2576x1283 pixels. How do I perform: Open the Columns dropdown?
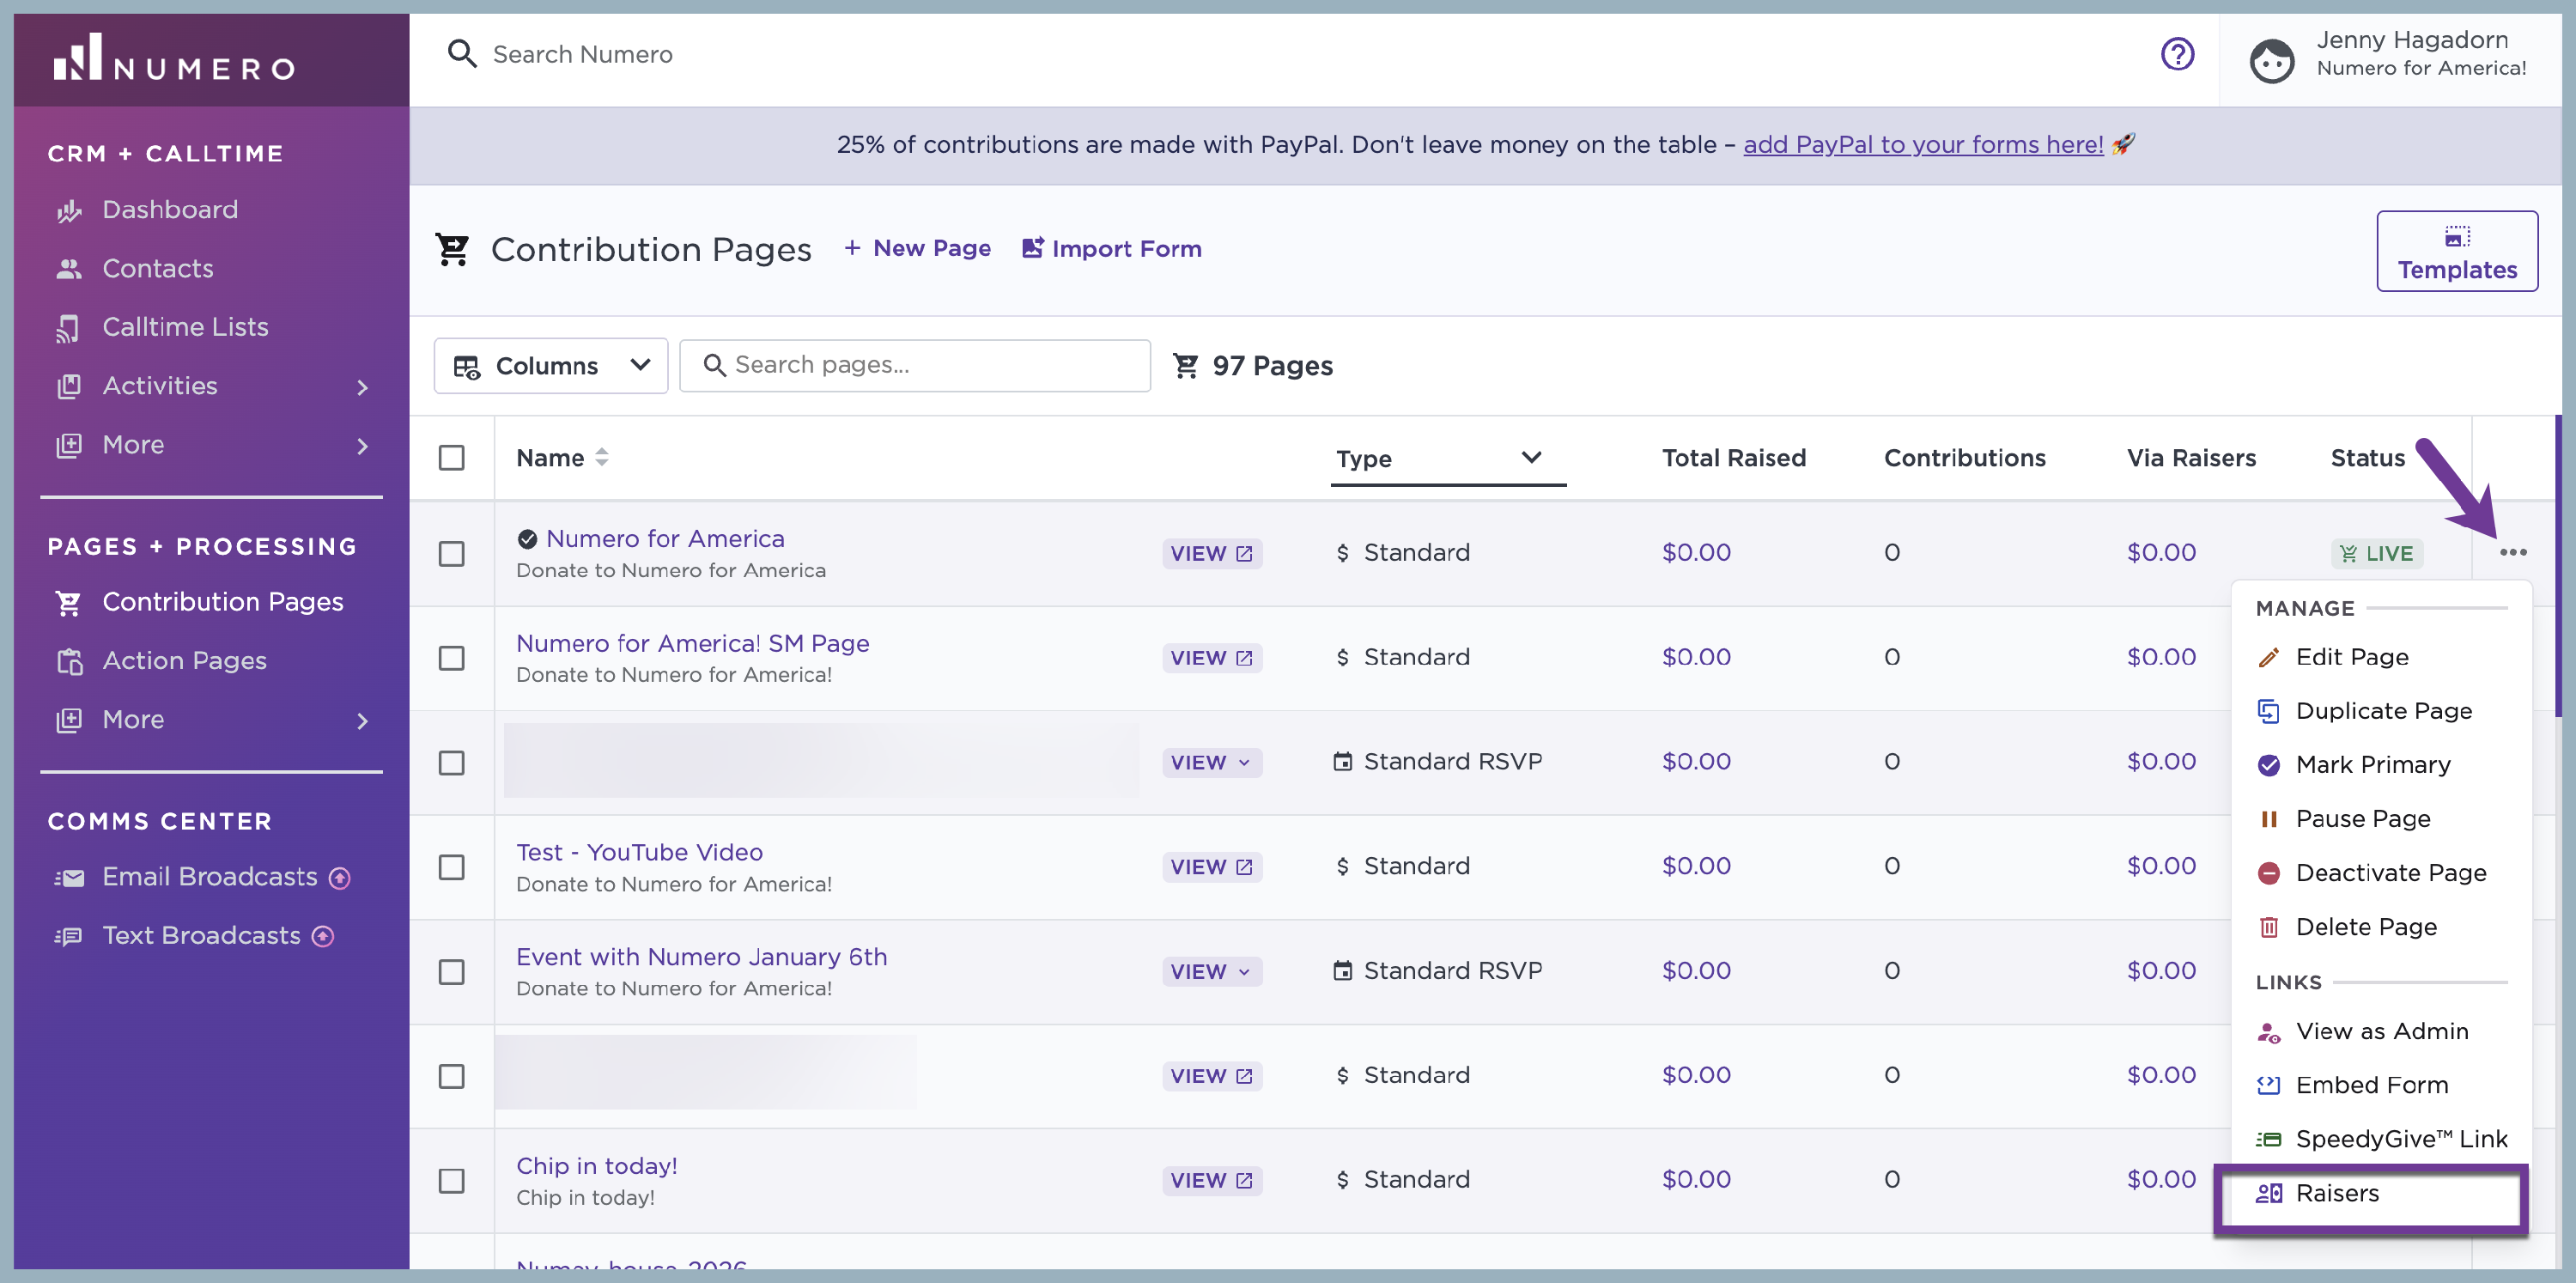tap(551, 366)
